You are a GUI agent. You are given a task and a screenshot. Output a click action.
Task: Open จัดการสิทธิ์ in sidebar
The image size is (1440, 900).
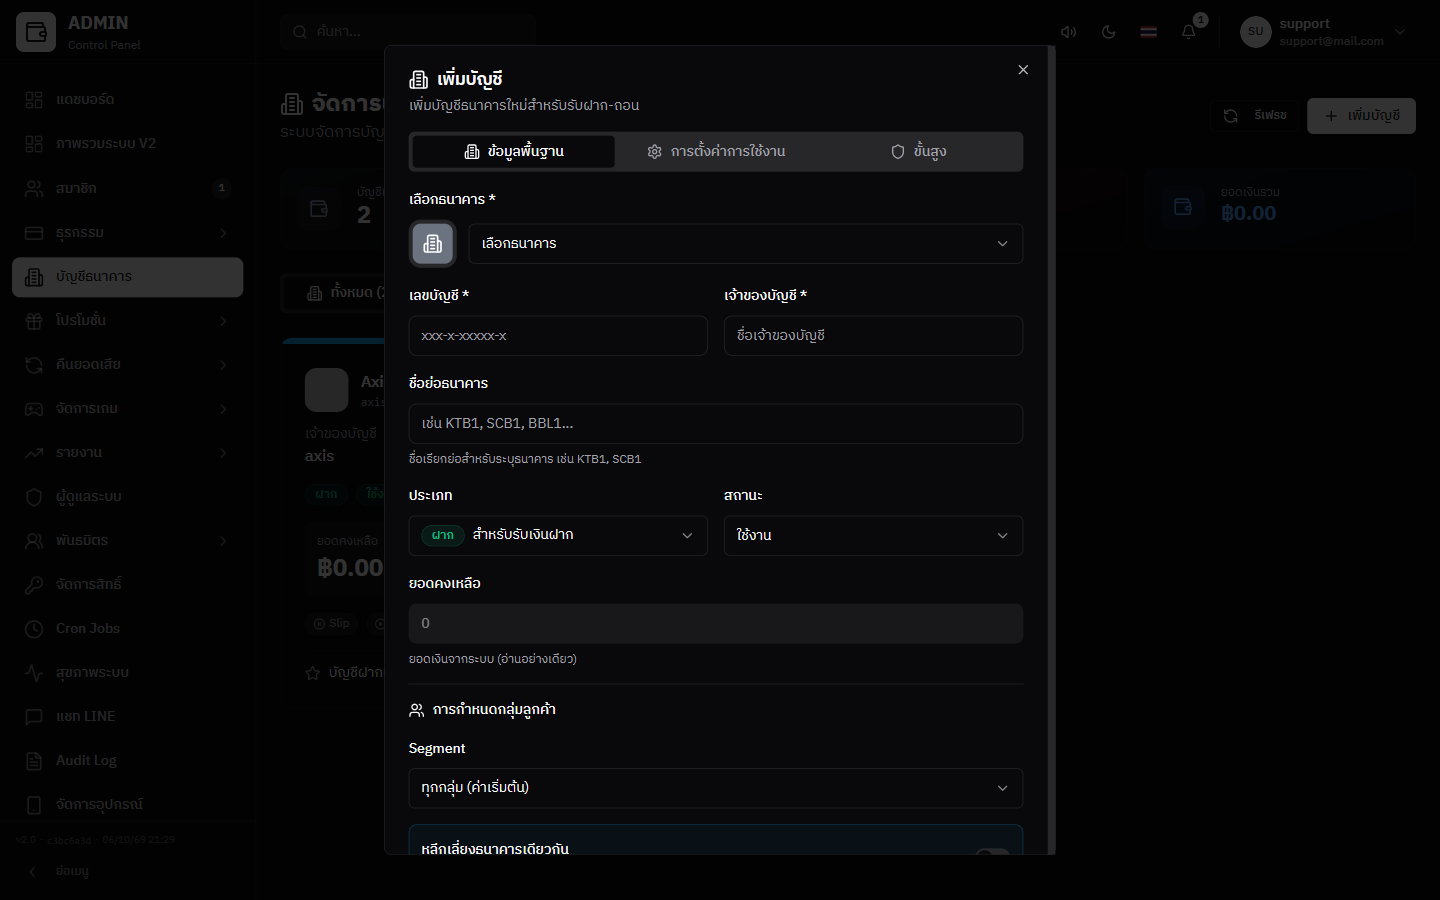click(x=127, y=584)
